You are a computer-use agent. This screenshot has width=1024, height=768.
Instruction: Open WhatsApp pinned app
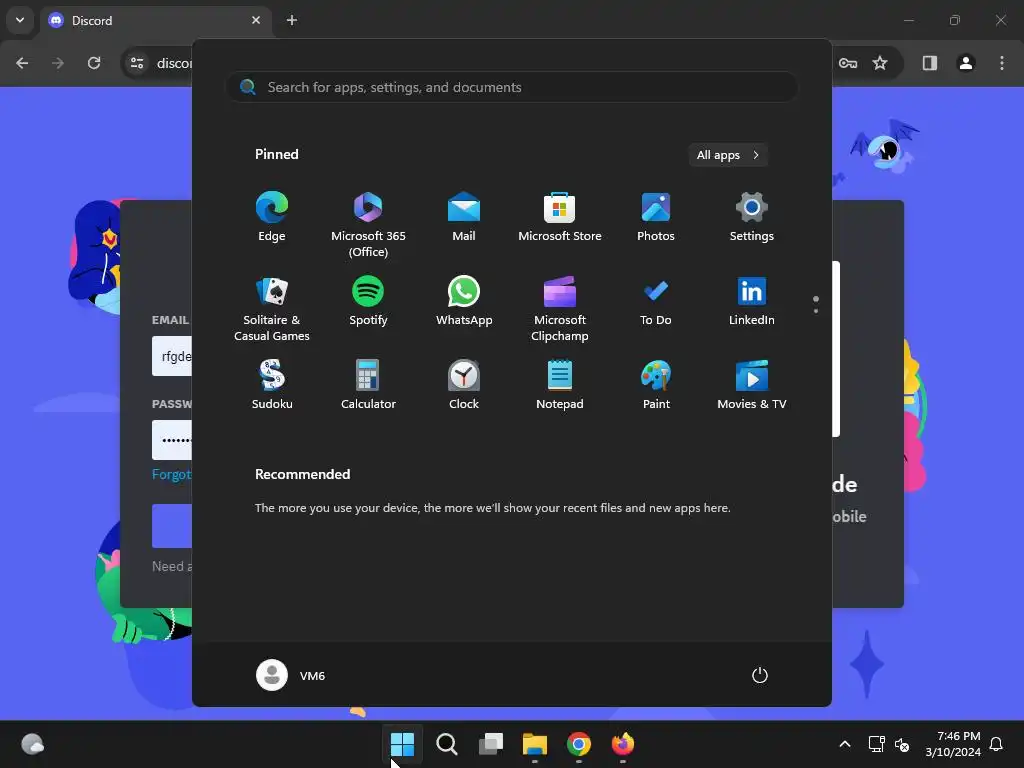pos(464,301)
